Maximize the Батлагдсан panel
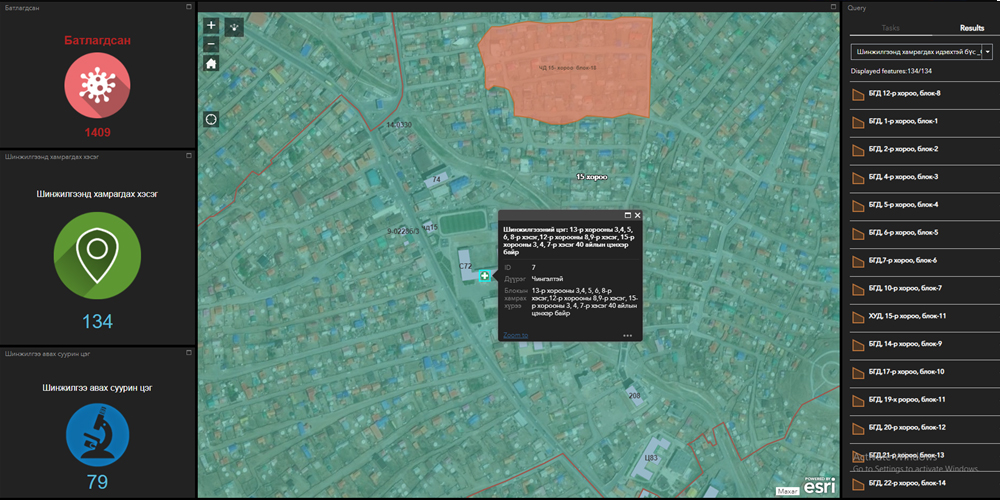Screen dimensions: 1000x500 point(188,7)
